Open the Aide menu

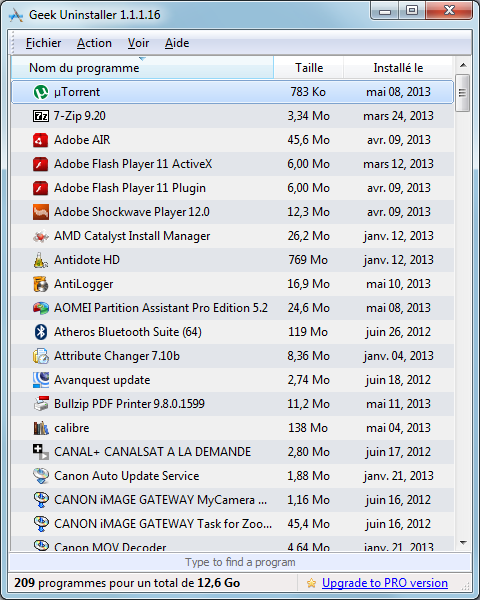[x=177, y=43]
